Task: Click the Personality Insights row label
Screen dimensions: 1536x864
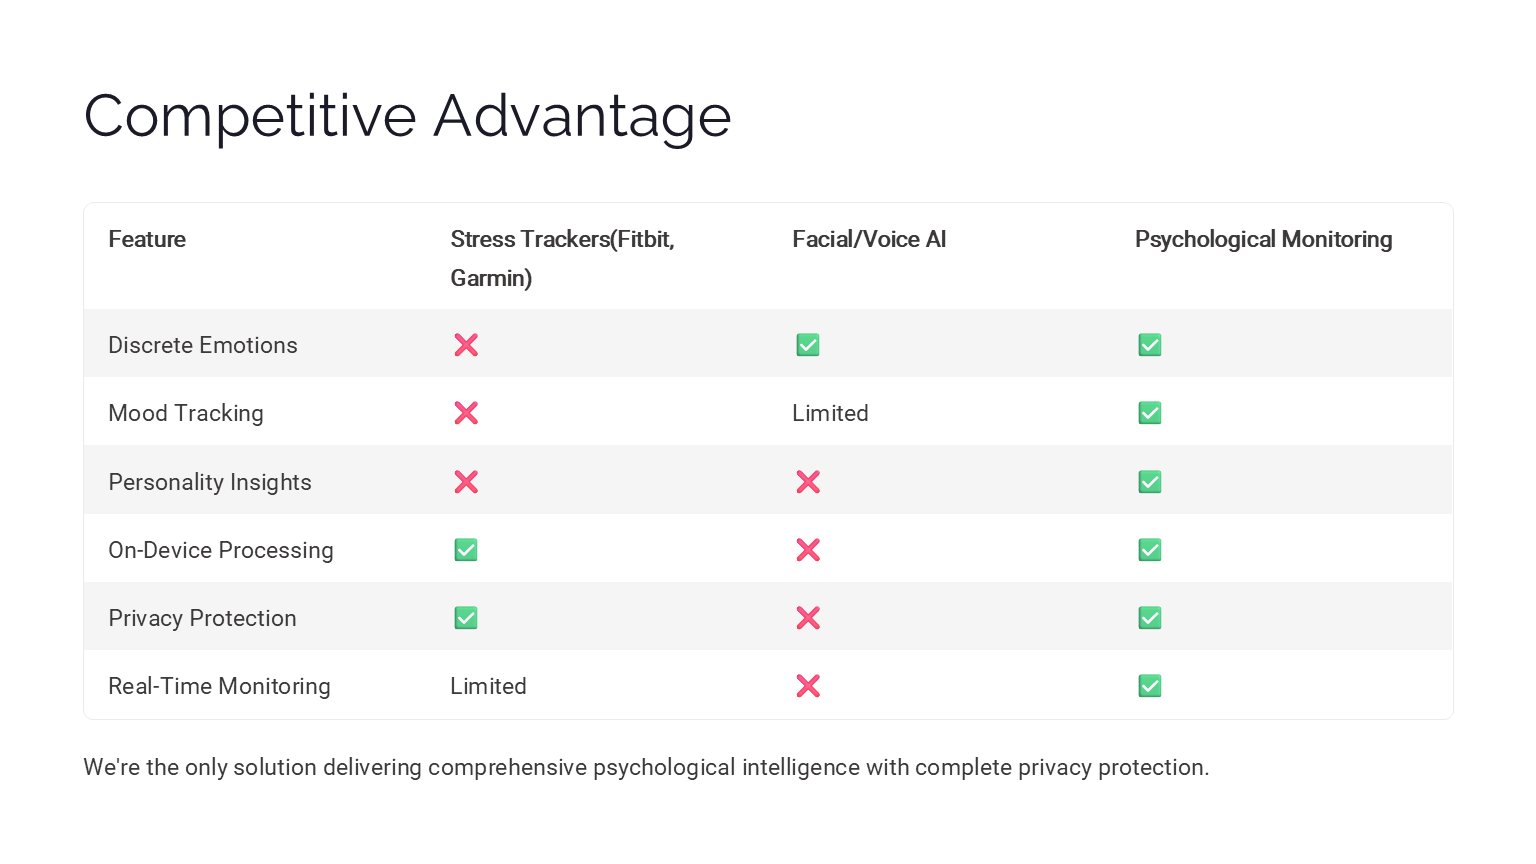Action: click(210, 482)
